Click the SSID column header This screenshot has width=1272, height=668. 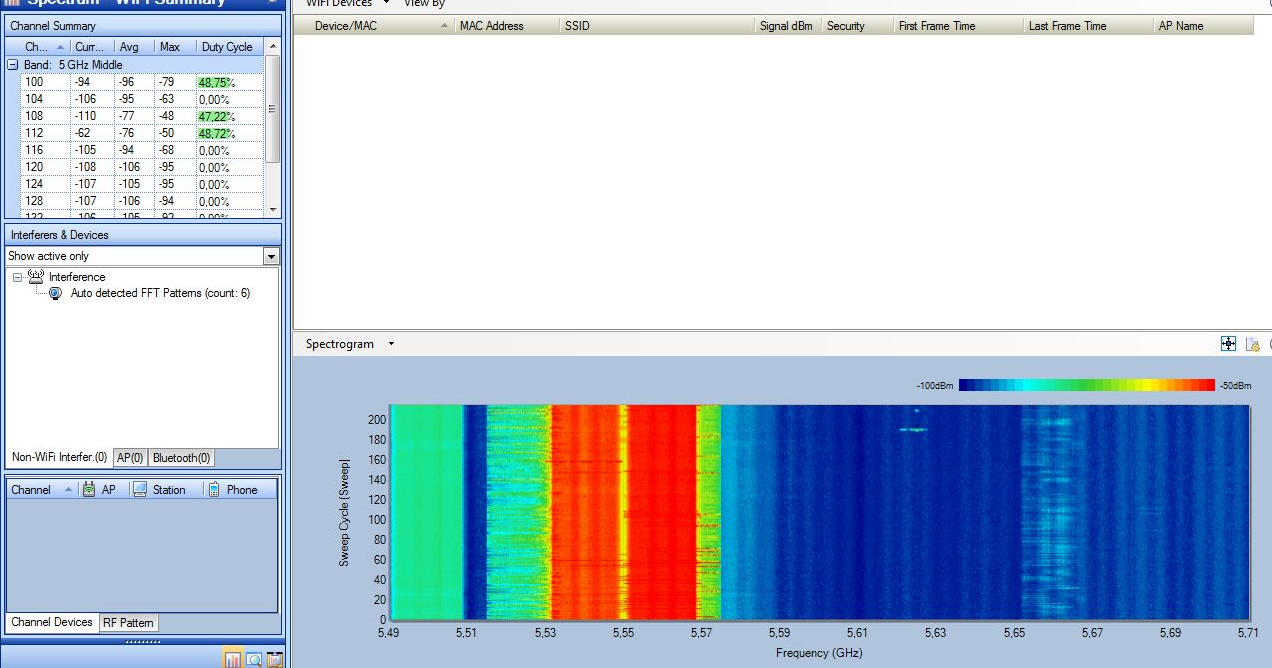pos(657,26)
